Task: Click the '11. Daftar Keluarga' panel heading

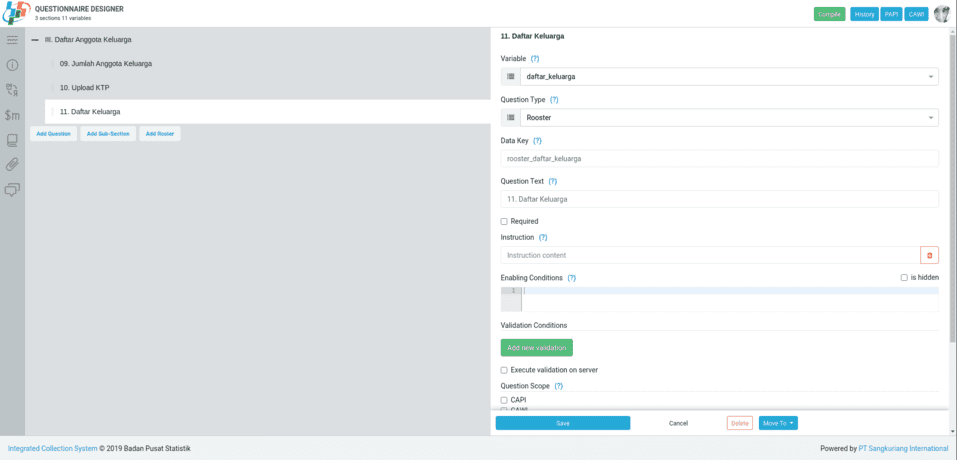Action: click(532, 36)
